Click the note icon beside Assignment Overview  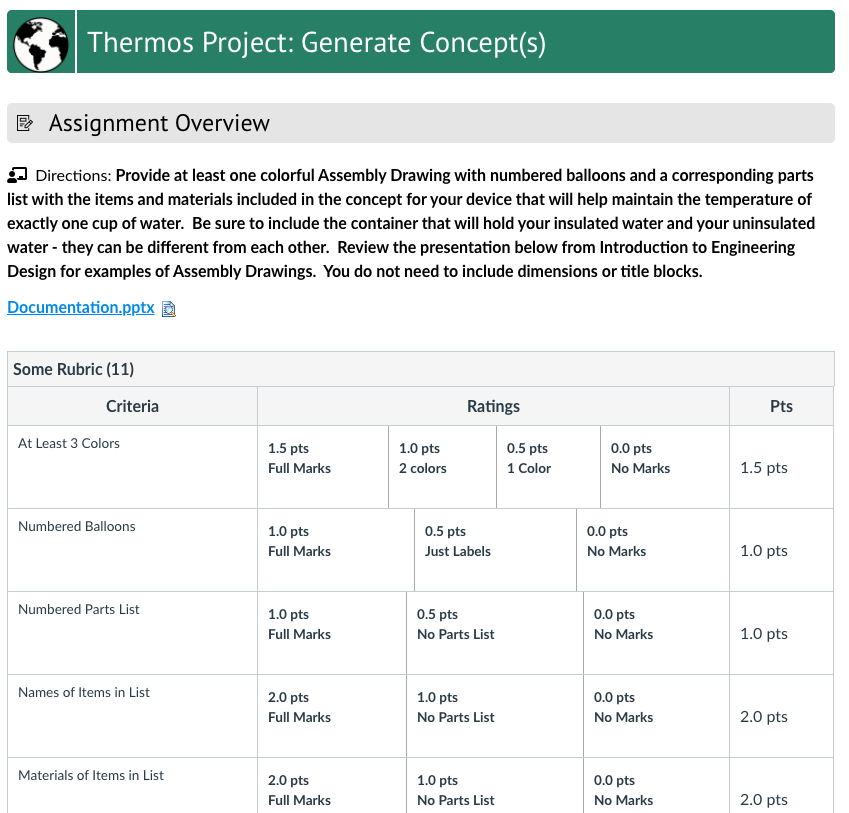click(22, 122)
